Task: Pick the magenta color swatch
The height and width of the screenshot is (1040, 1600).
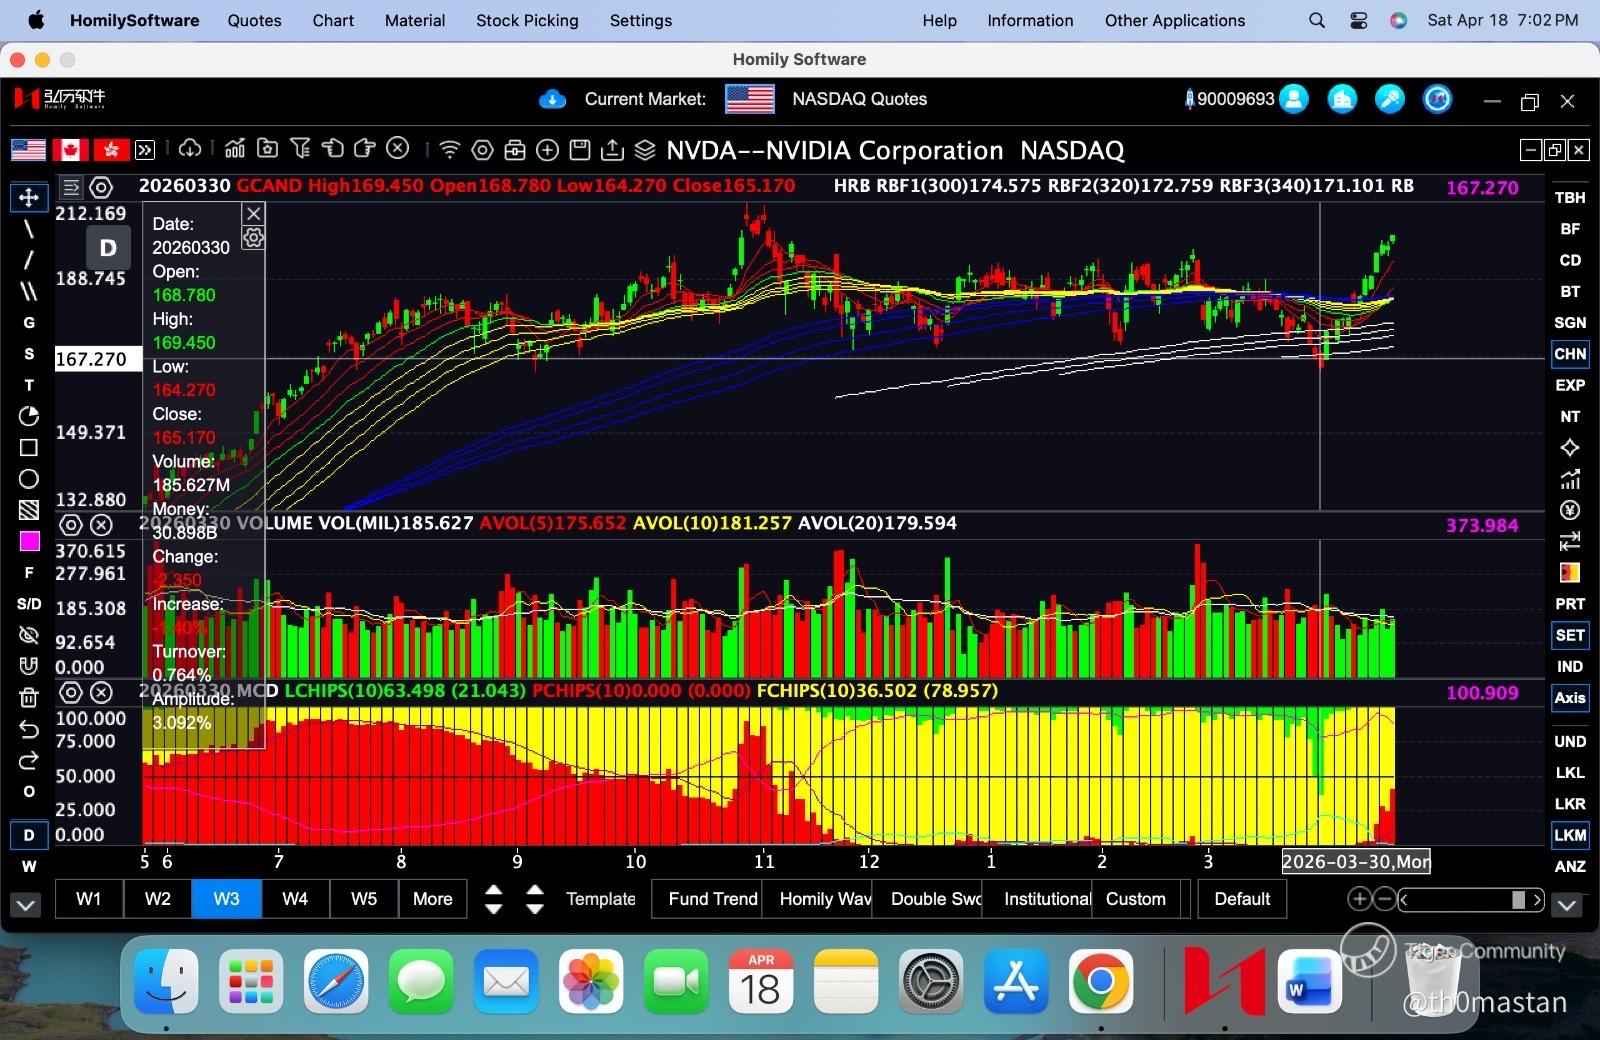Action: click(29, 541)
